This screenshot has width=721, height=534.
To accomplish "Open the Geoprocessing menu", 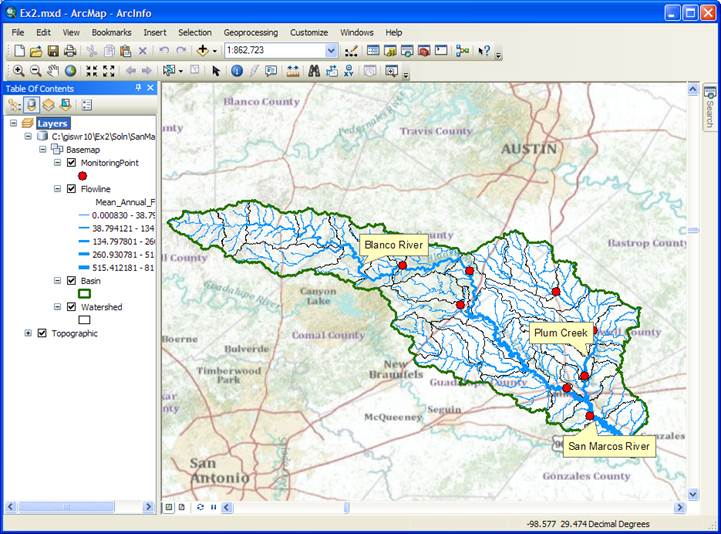I will [x=251, y=32].
